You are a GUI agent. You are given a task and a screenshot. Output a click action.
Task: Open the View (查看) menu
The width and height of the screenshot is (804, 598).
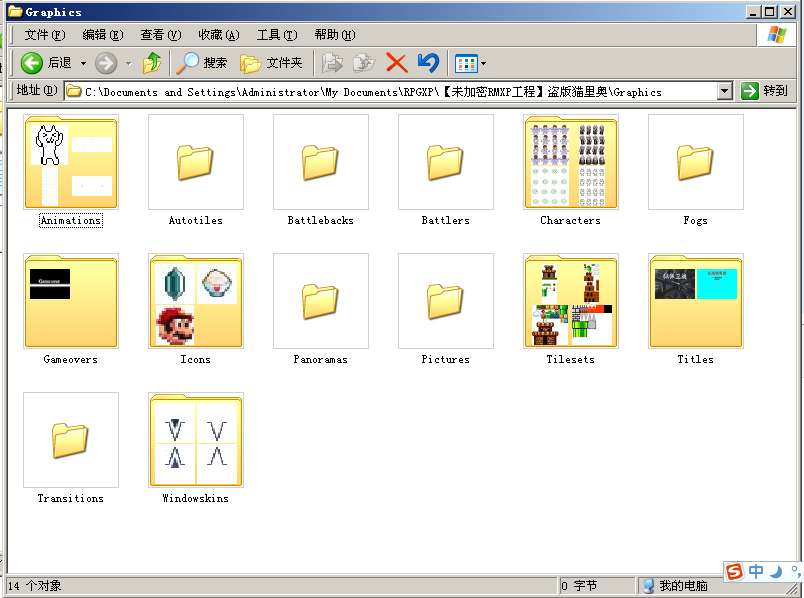(160, 35)
